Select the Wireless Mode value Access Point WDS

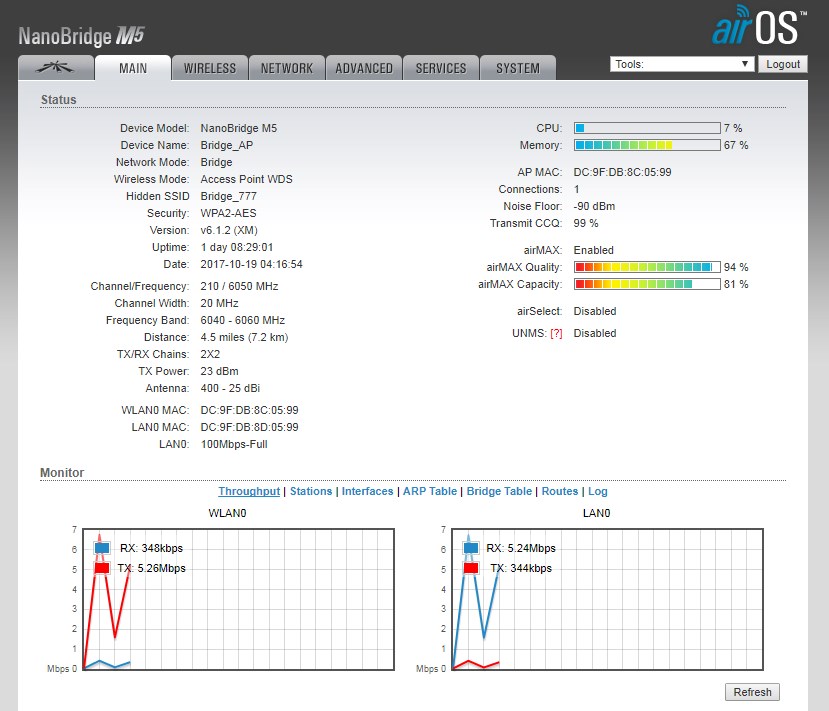tap(246, 179)
